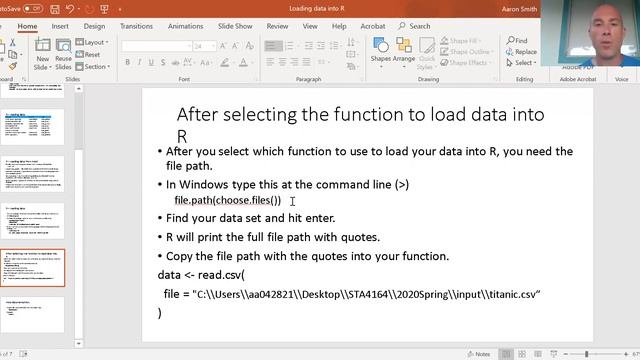Open the View ribbon tab
Image resolution: width=640 pixels, height=360 pixels.
click(310, 26)
